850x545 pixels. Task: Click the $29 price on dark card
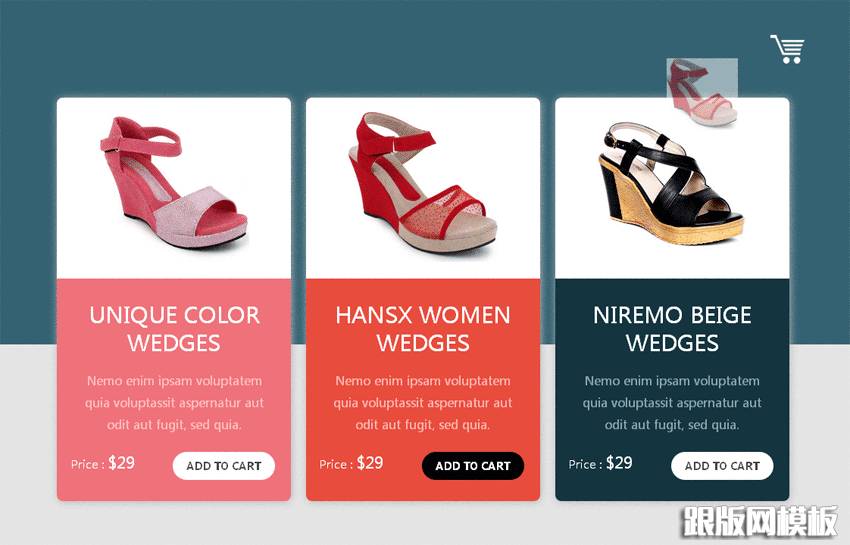click(x=619, y=463)
